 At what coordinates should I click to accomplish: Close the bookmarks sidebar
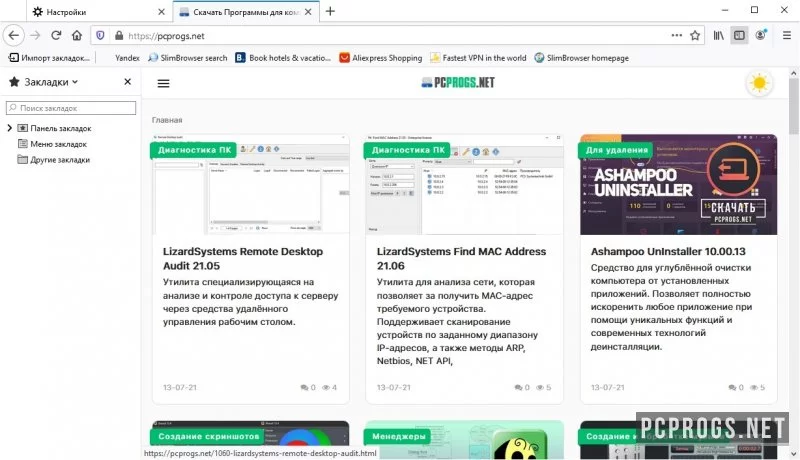point(128,82)
